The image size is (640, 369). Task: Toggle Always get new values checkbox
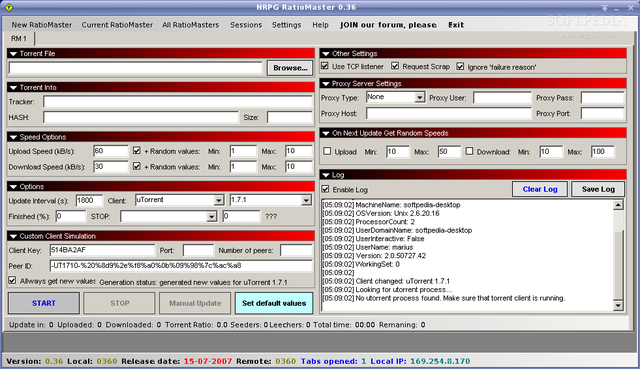12,281
